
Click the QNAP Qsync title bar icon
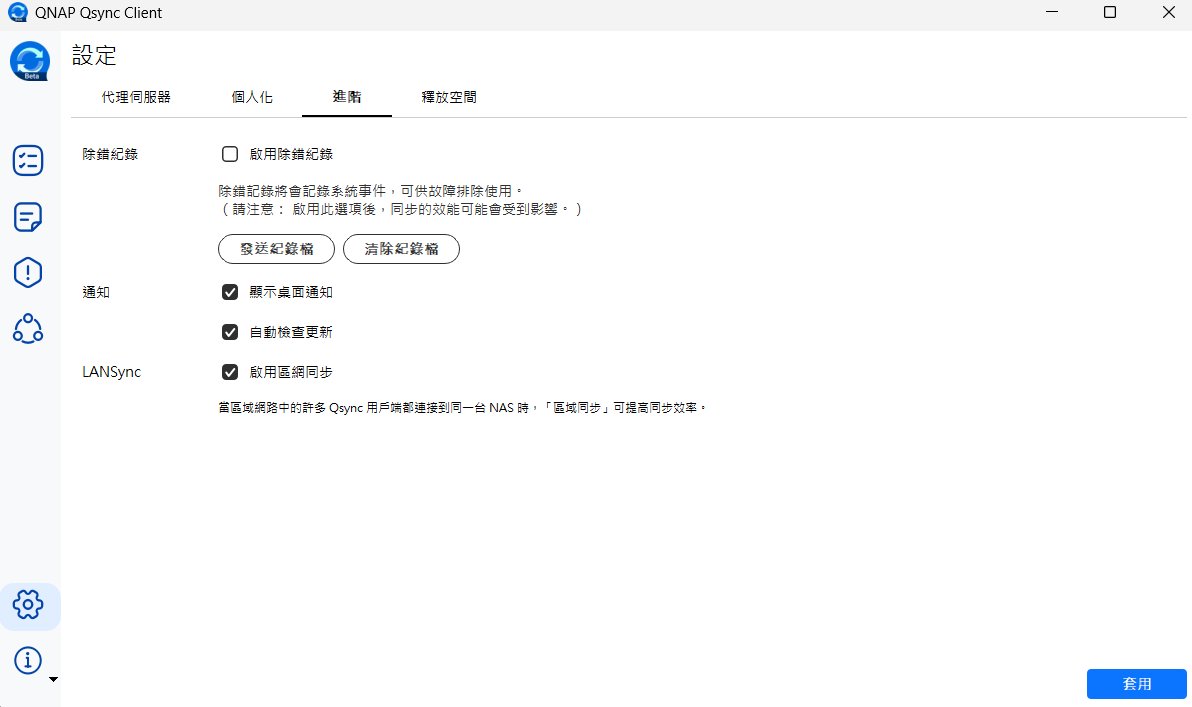17,13
